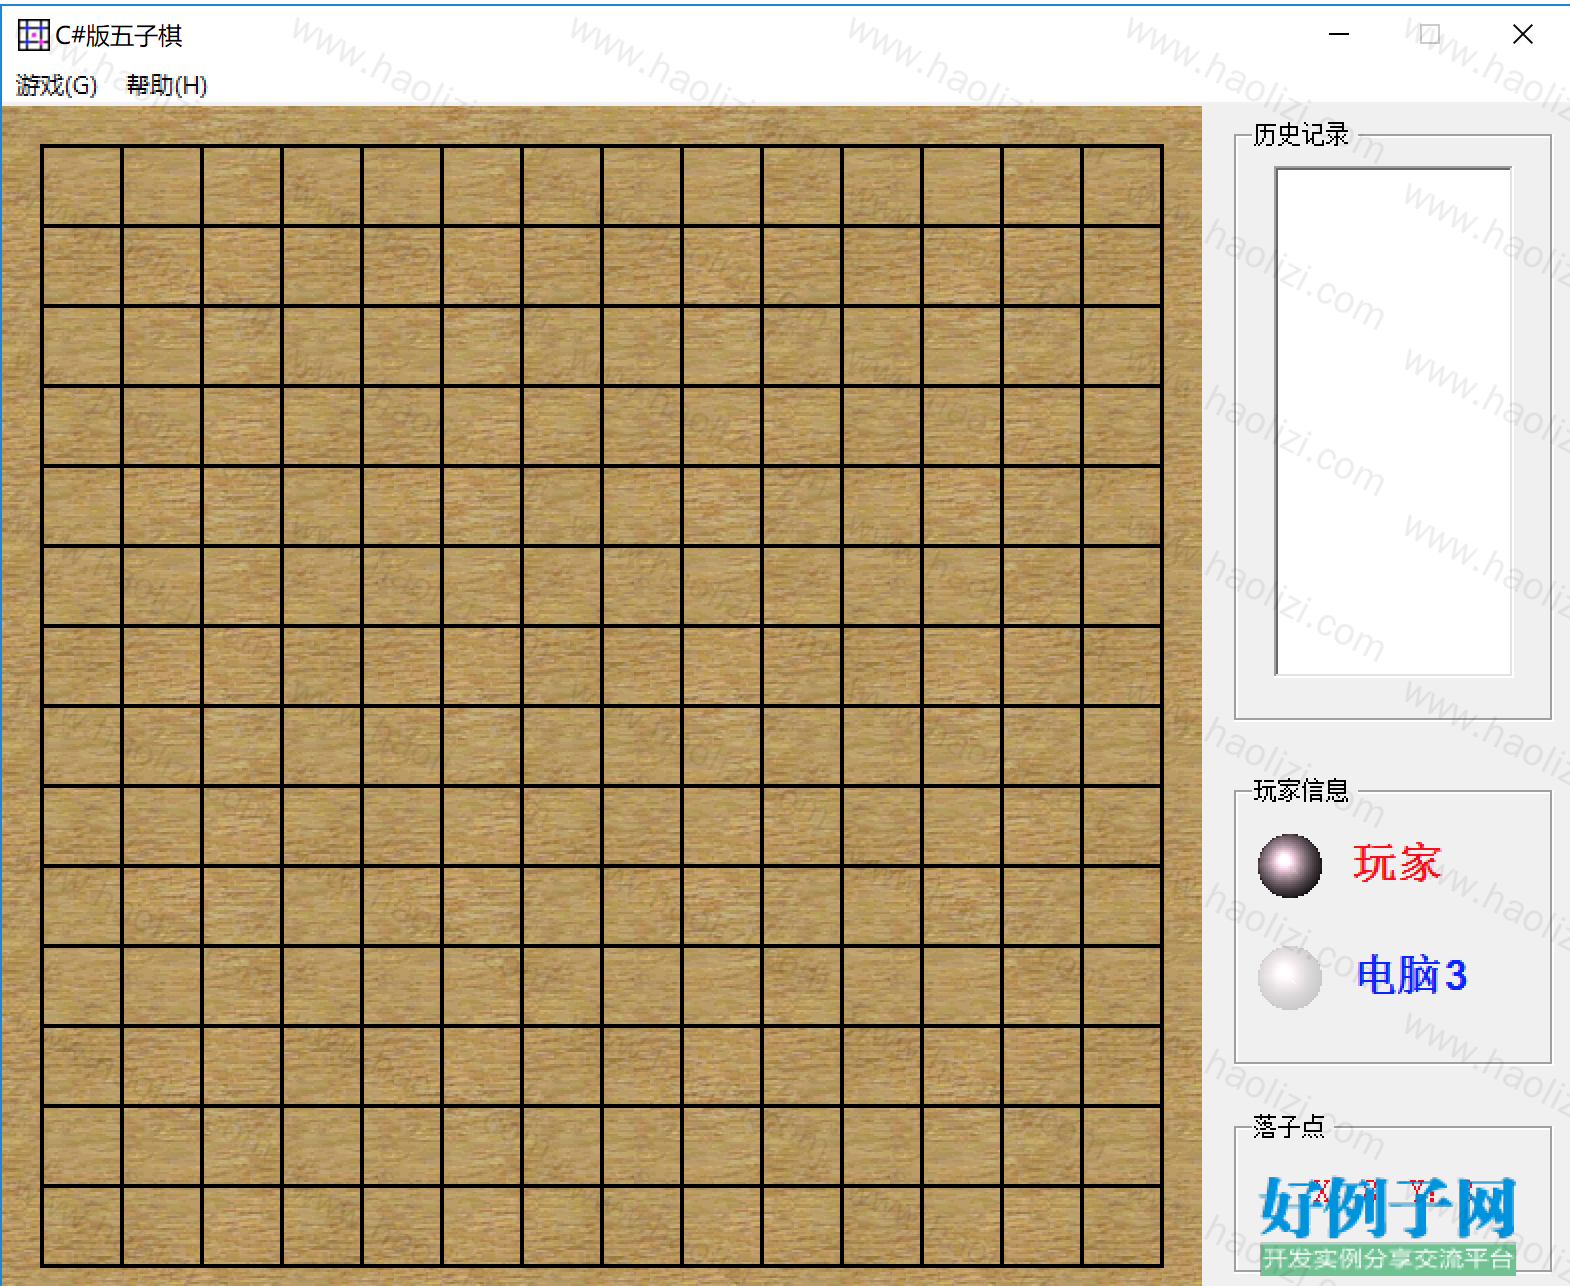This screenshot has height=1286, width=1570.
Task: Click the top-right corner intersection of the board
Action: [x=1161, y=147]
